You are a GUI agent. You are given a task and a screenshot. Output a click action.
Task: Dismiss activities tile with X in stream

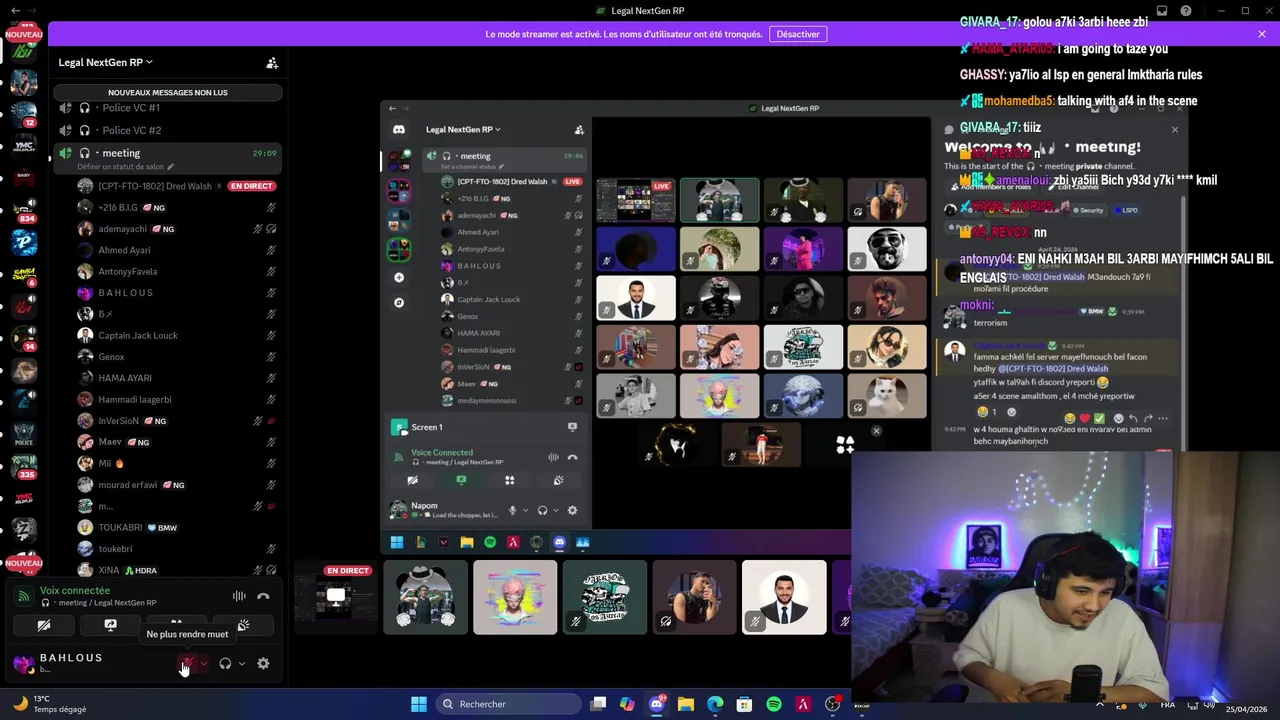876,431
